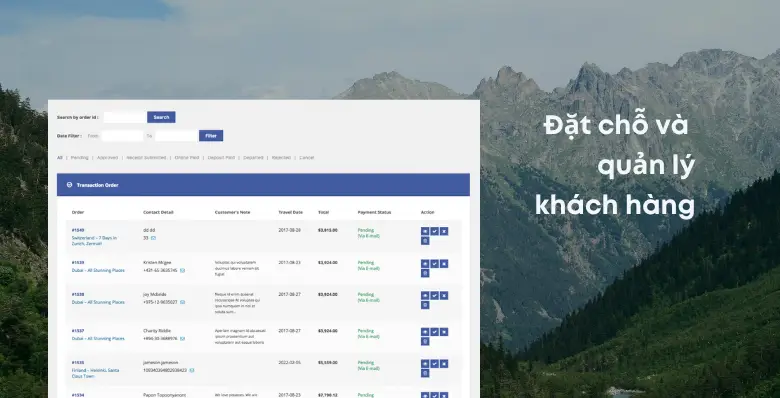This screenshot has height=398, width=780.
Task: Delete order #1538 with trash icon
Action: point(425,305)
